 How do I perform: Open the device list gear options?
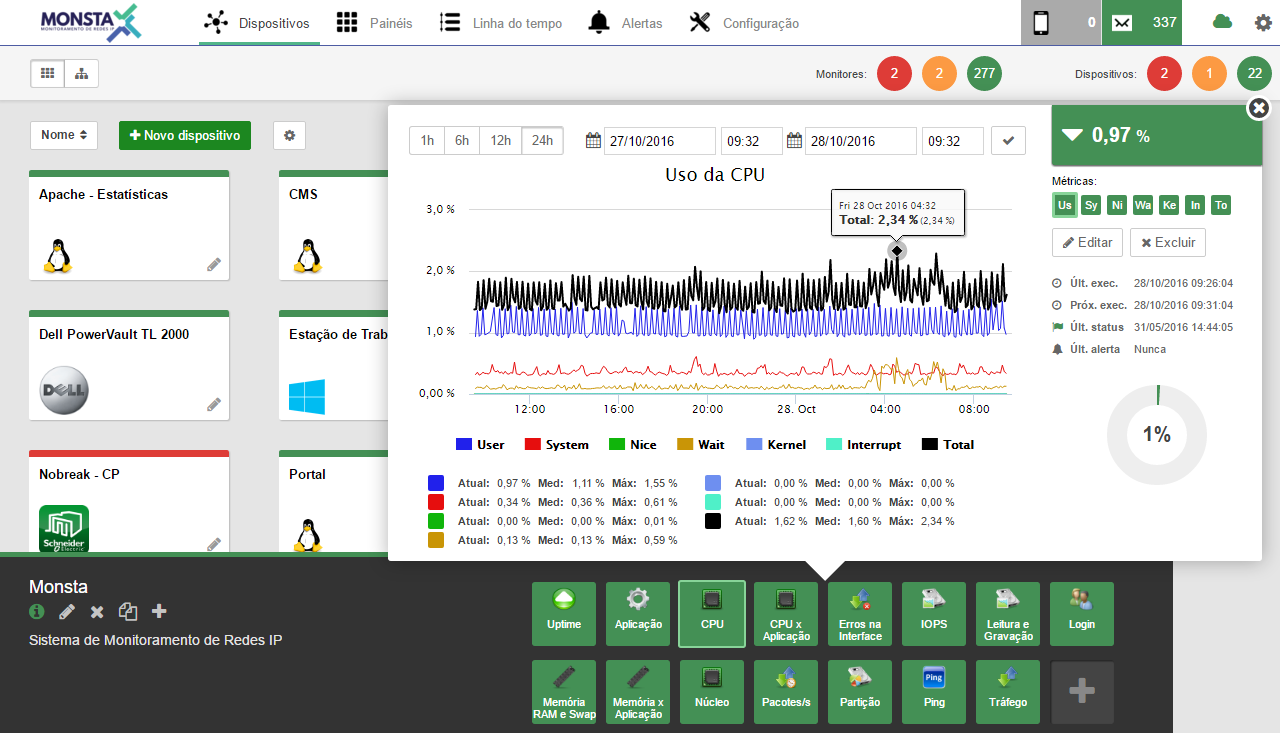(289, 135)
